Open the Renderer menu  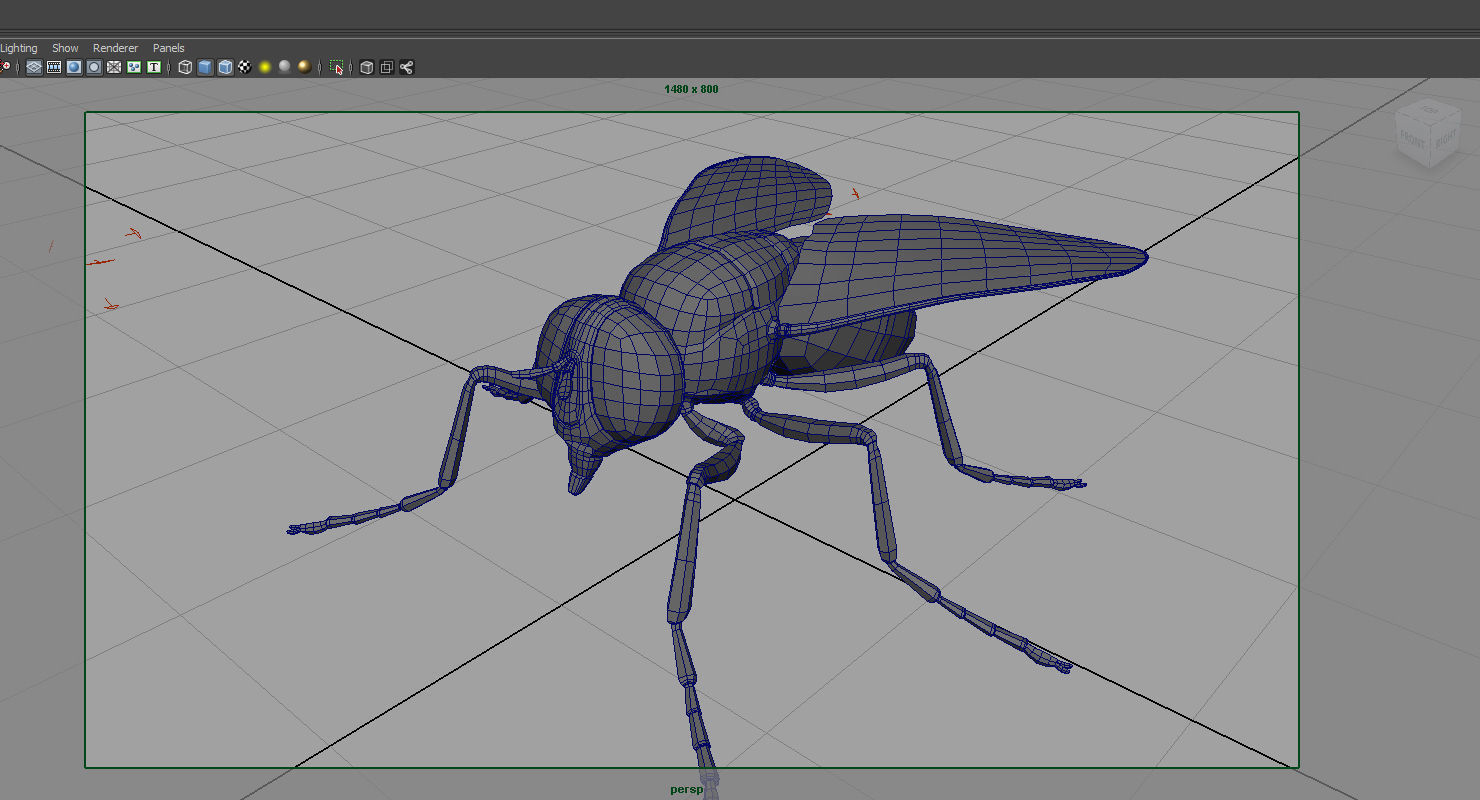[116, 48]
